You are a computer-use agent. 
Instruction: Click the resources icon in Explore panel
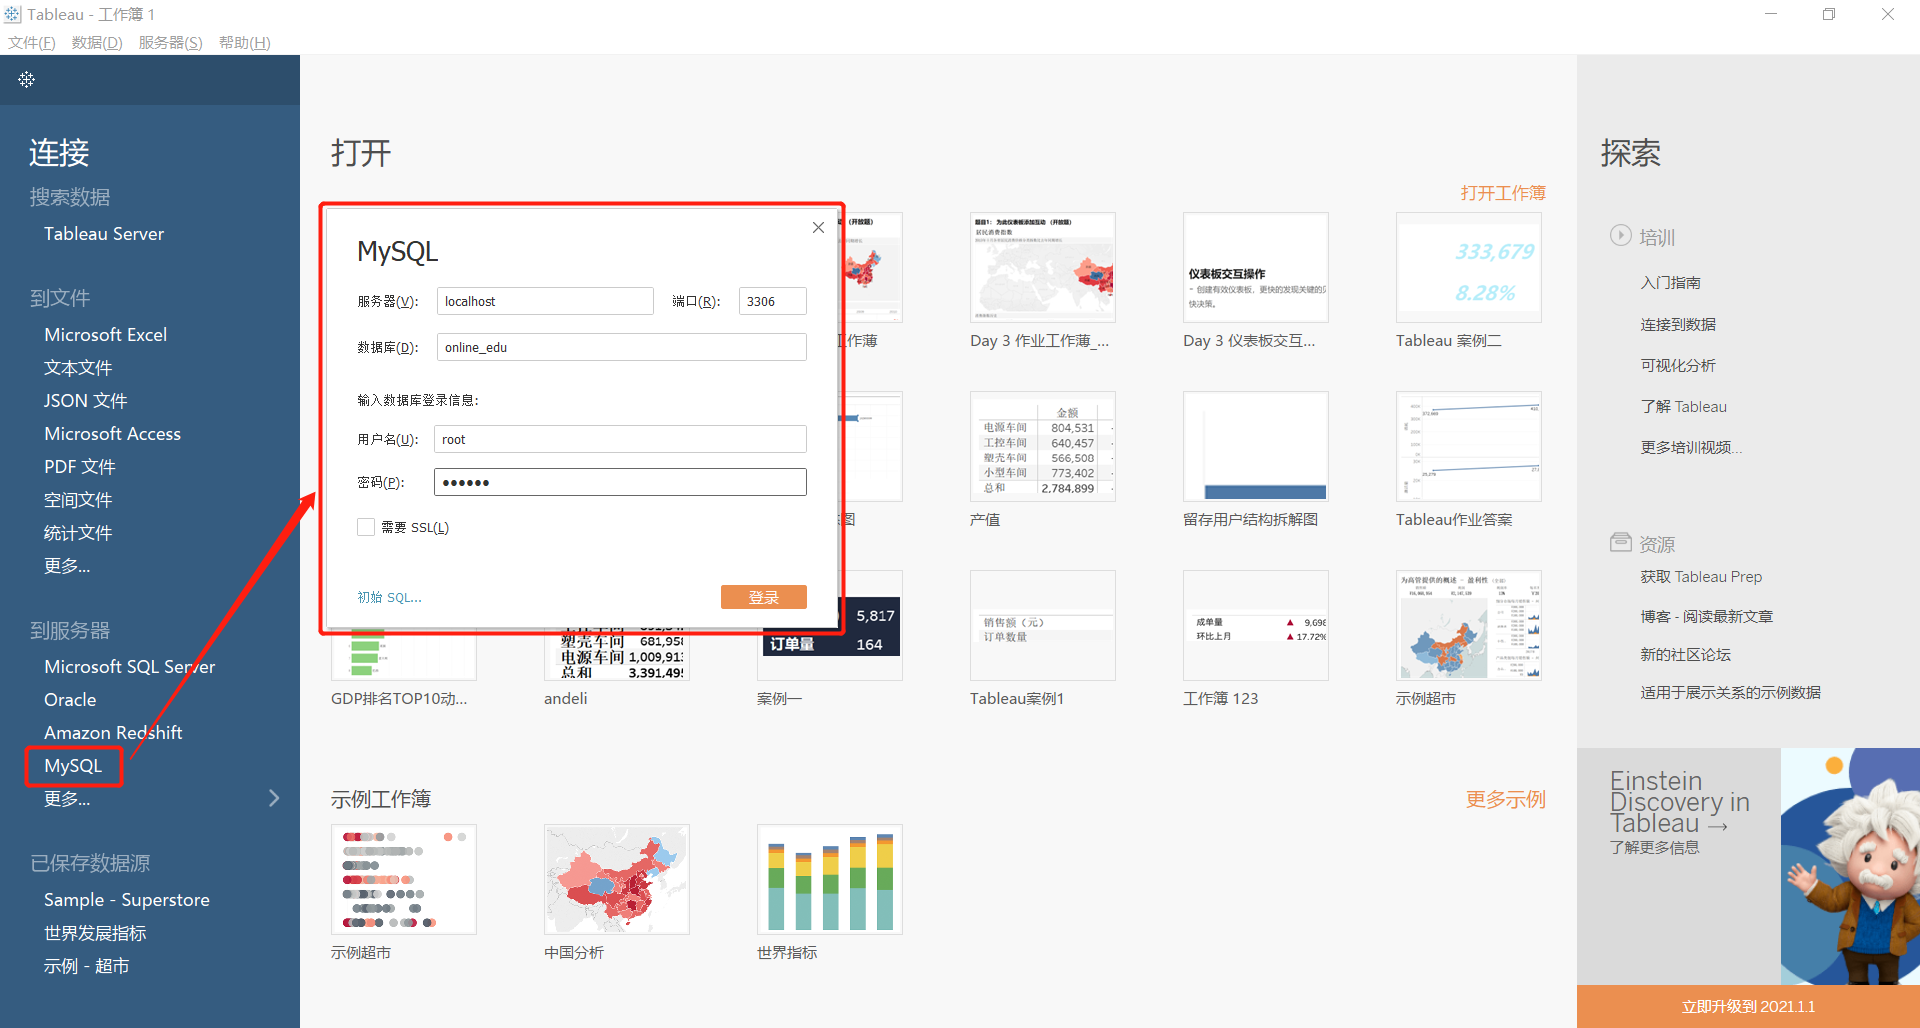coord(1620,542)
